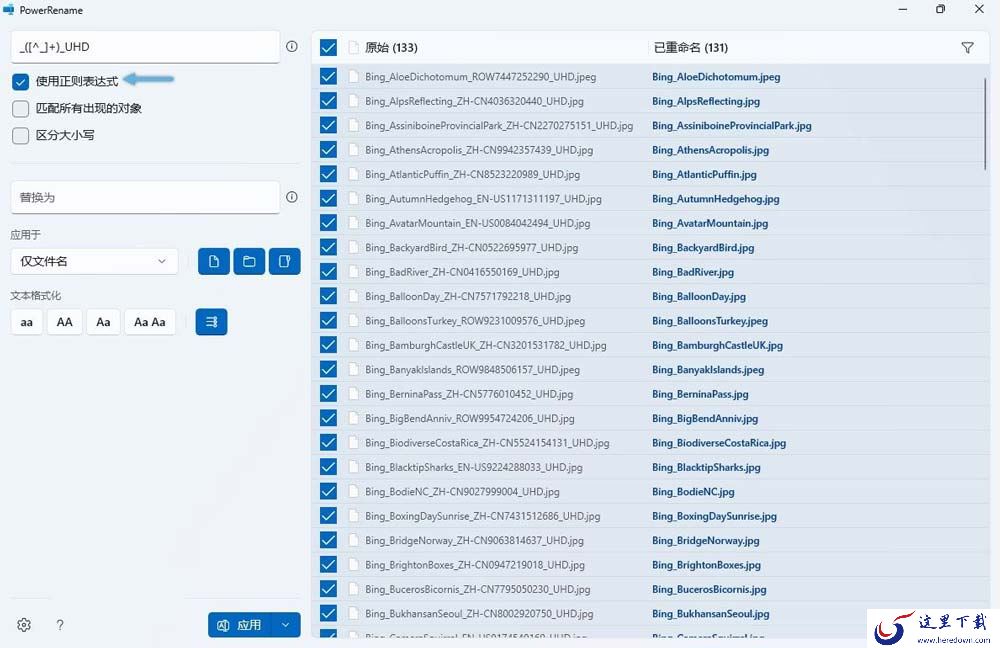Toggle the include subfolders icon button

click(284, 261)
